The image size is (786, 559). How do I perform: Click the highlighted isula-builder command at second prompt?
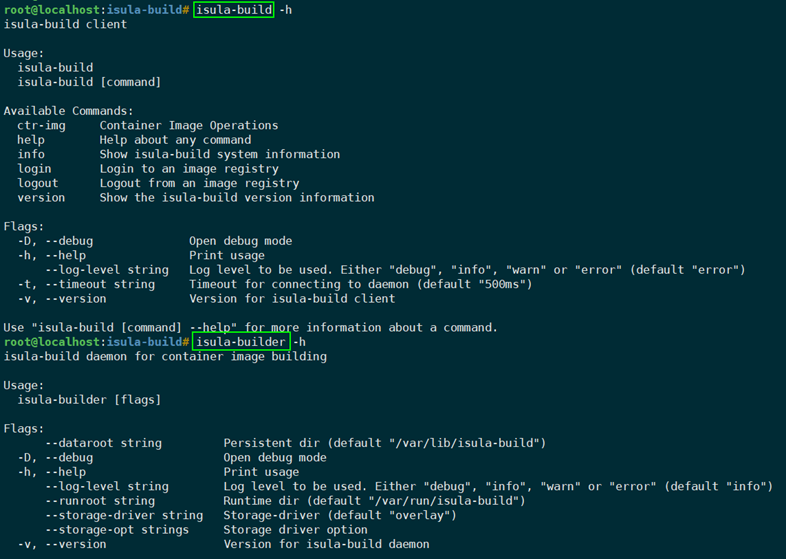click(x=240, y=342)
